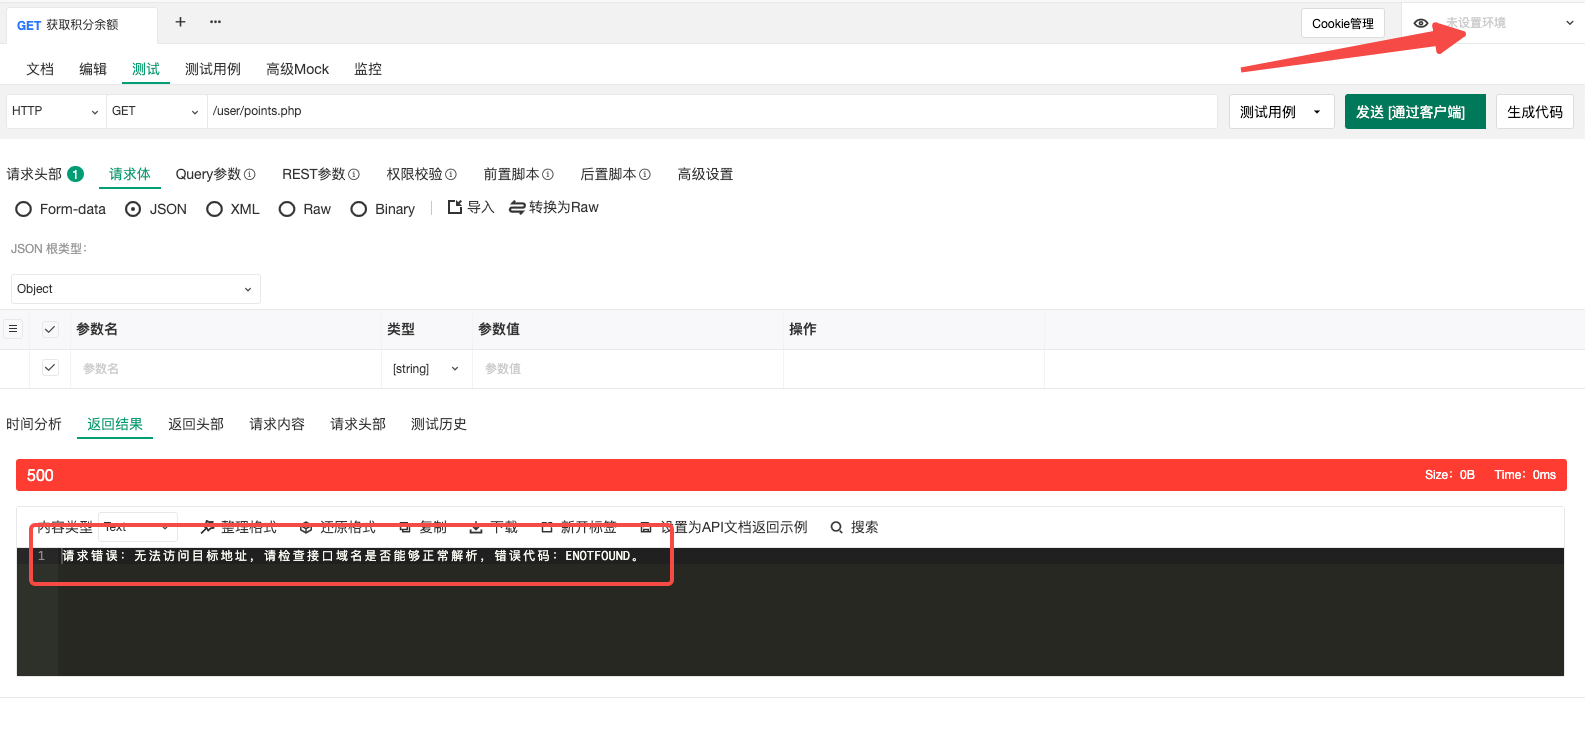This screenshot has width=1585, height=742.
Task: Click info icon beside 权限校验
Action: (x=451, y=174)
